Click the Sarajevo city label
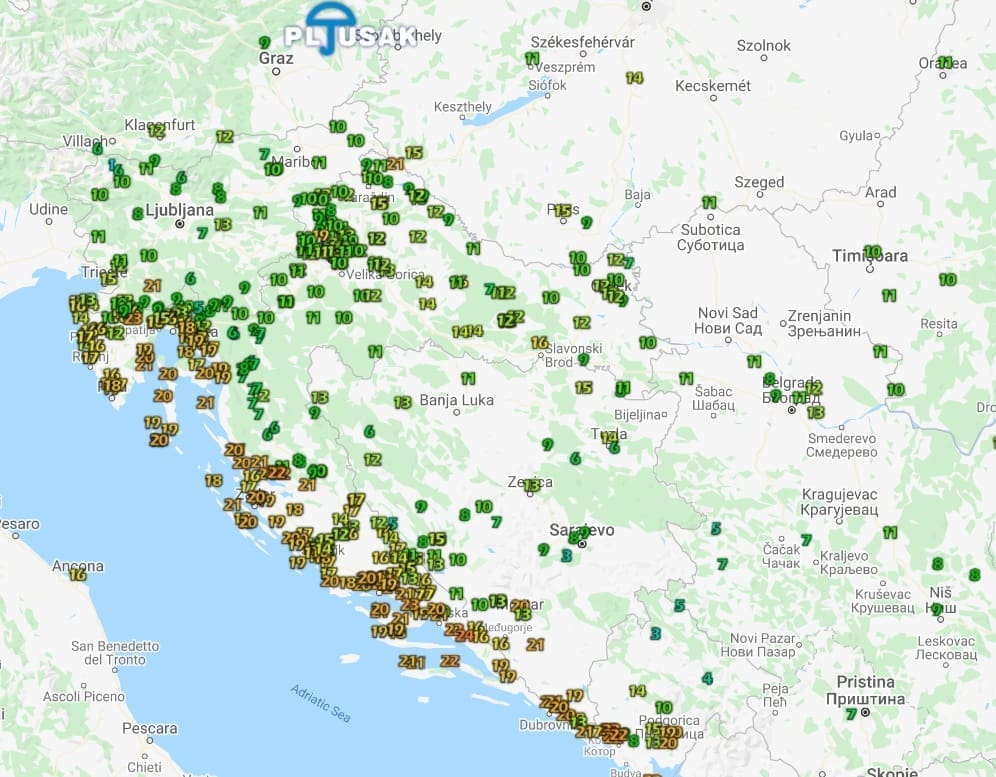 (583, 530)
